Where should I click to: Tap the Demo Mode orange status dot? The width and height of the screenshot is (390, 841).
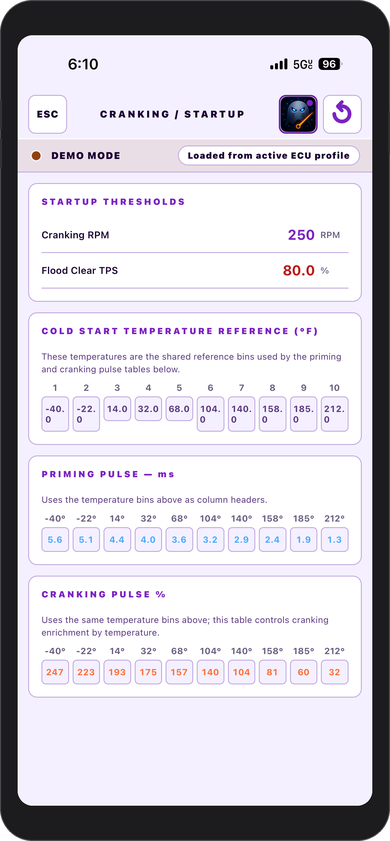pos(36,156)
